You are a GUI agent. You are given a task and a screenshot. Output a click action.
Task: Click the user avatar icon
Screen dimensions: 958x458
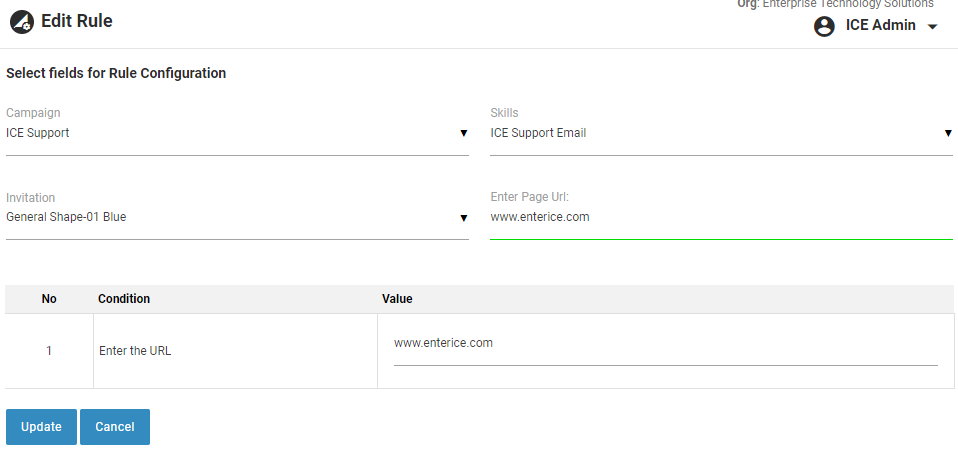825,26
